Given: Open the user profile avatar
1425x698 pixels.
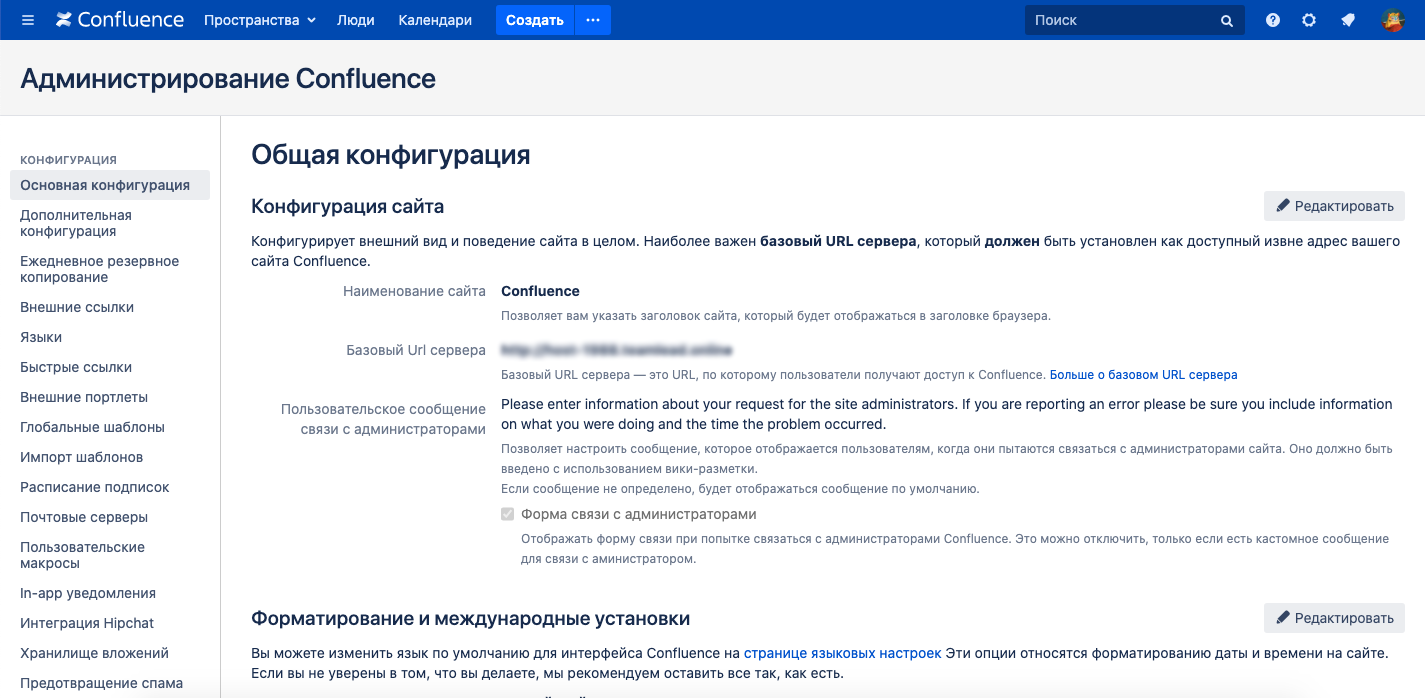Looking at the screenshot, I should click(1393, 20).
